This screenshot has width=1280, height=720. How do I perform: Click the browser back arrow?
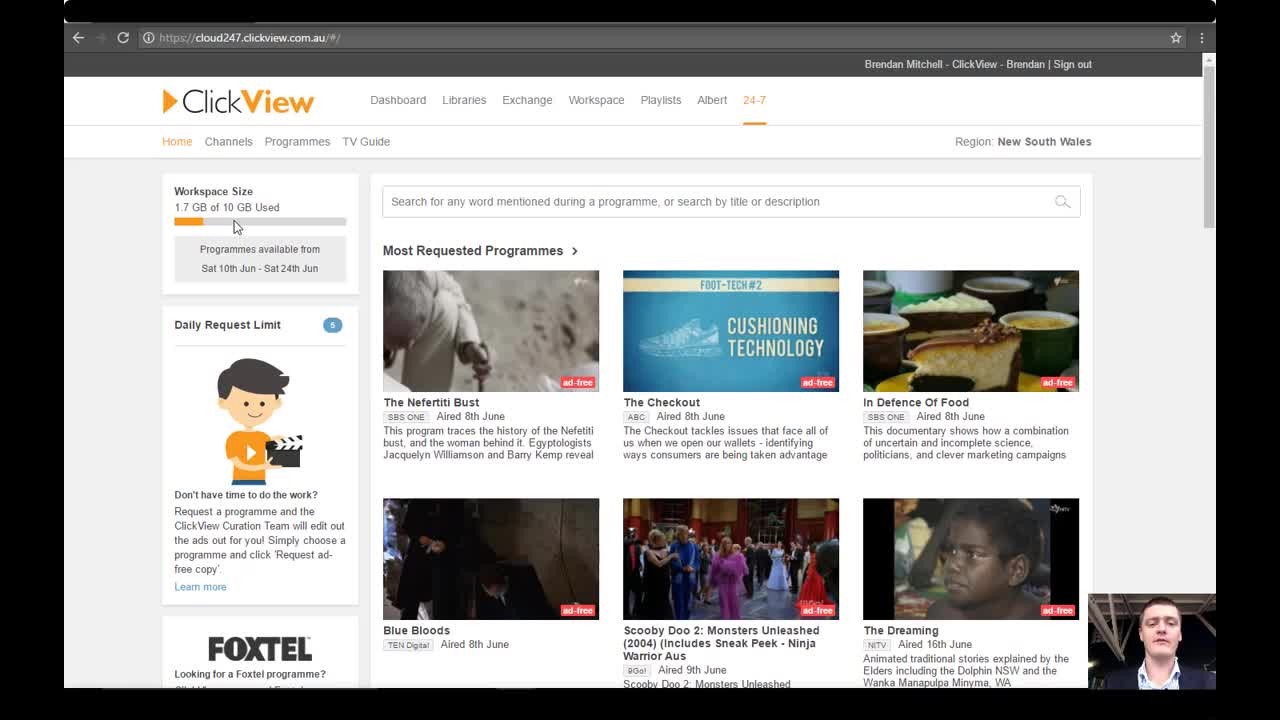click(78, 38)
